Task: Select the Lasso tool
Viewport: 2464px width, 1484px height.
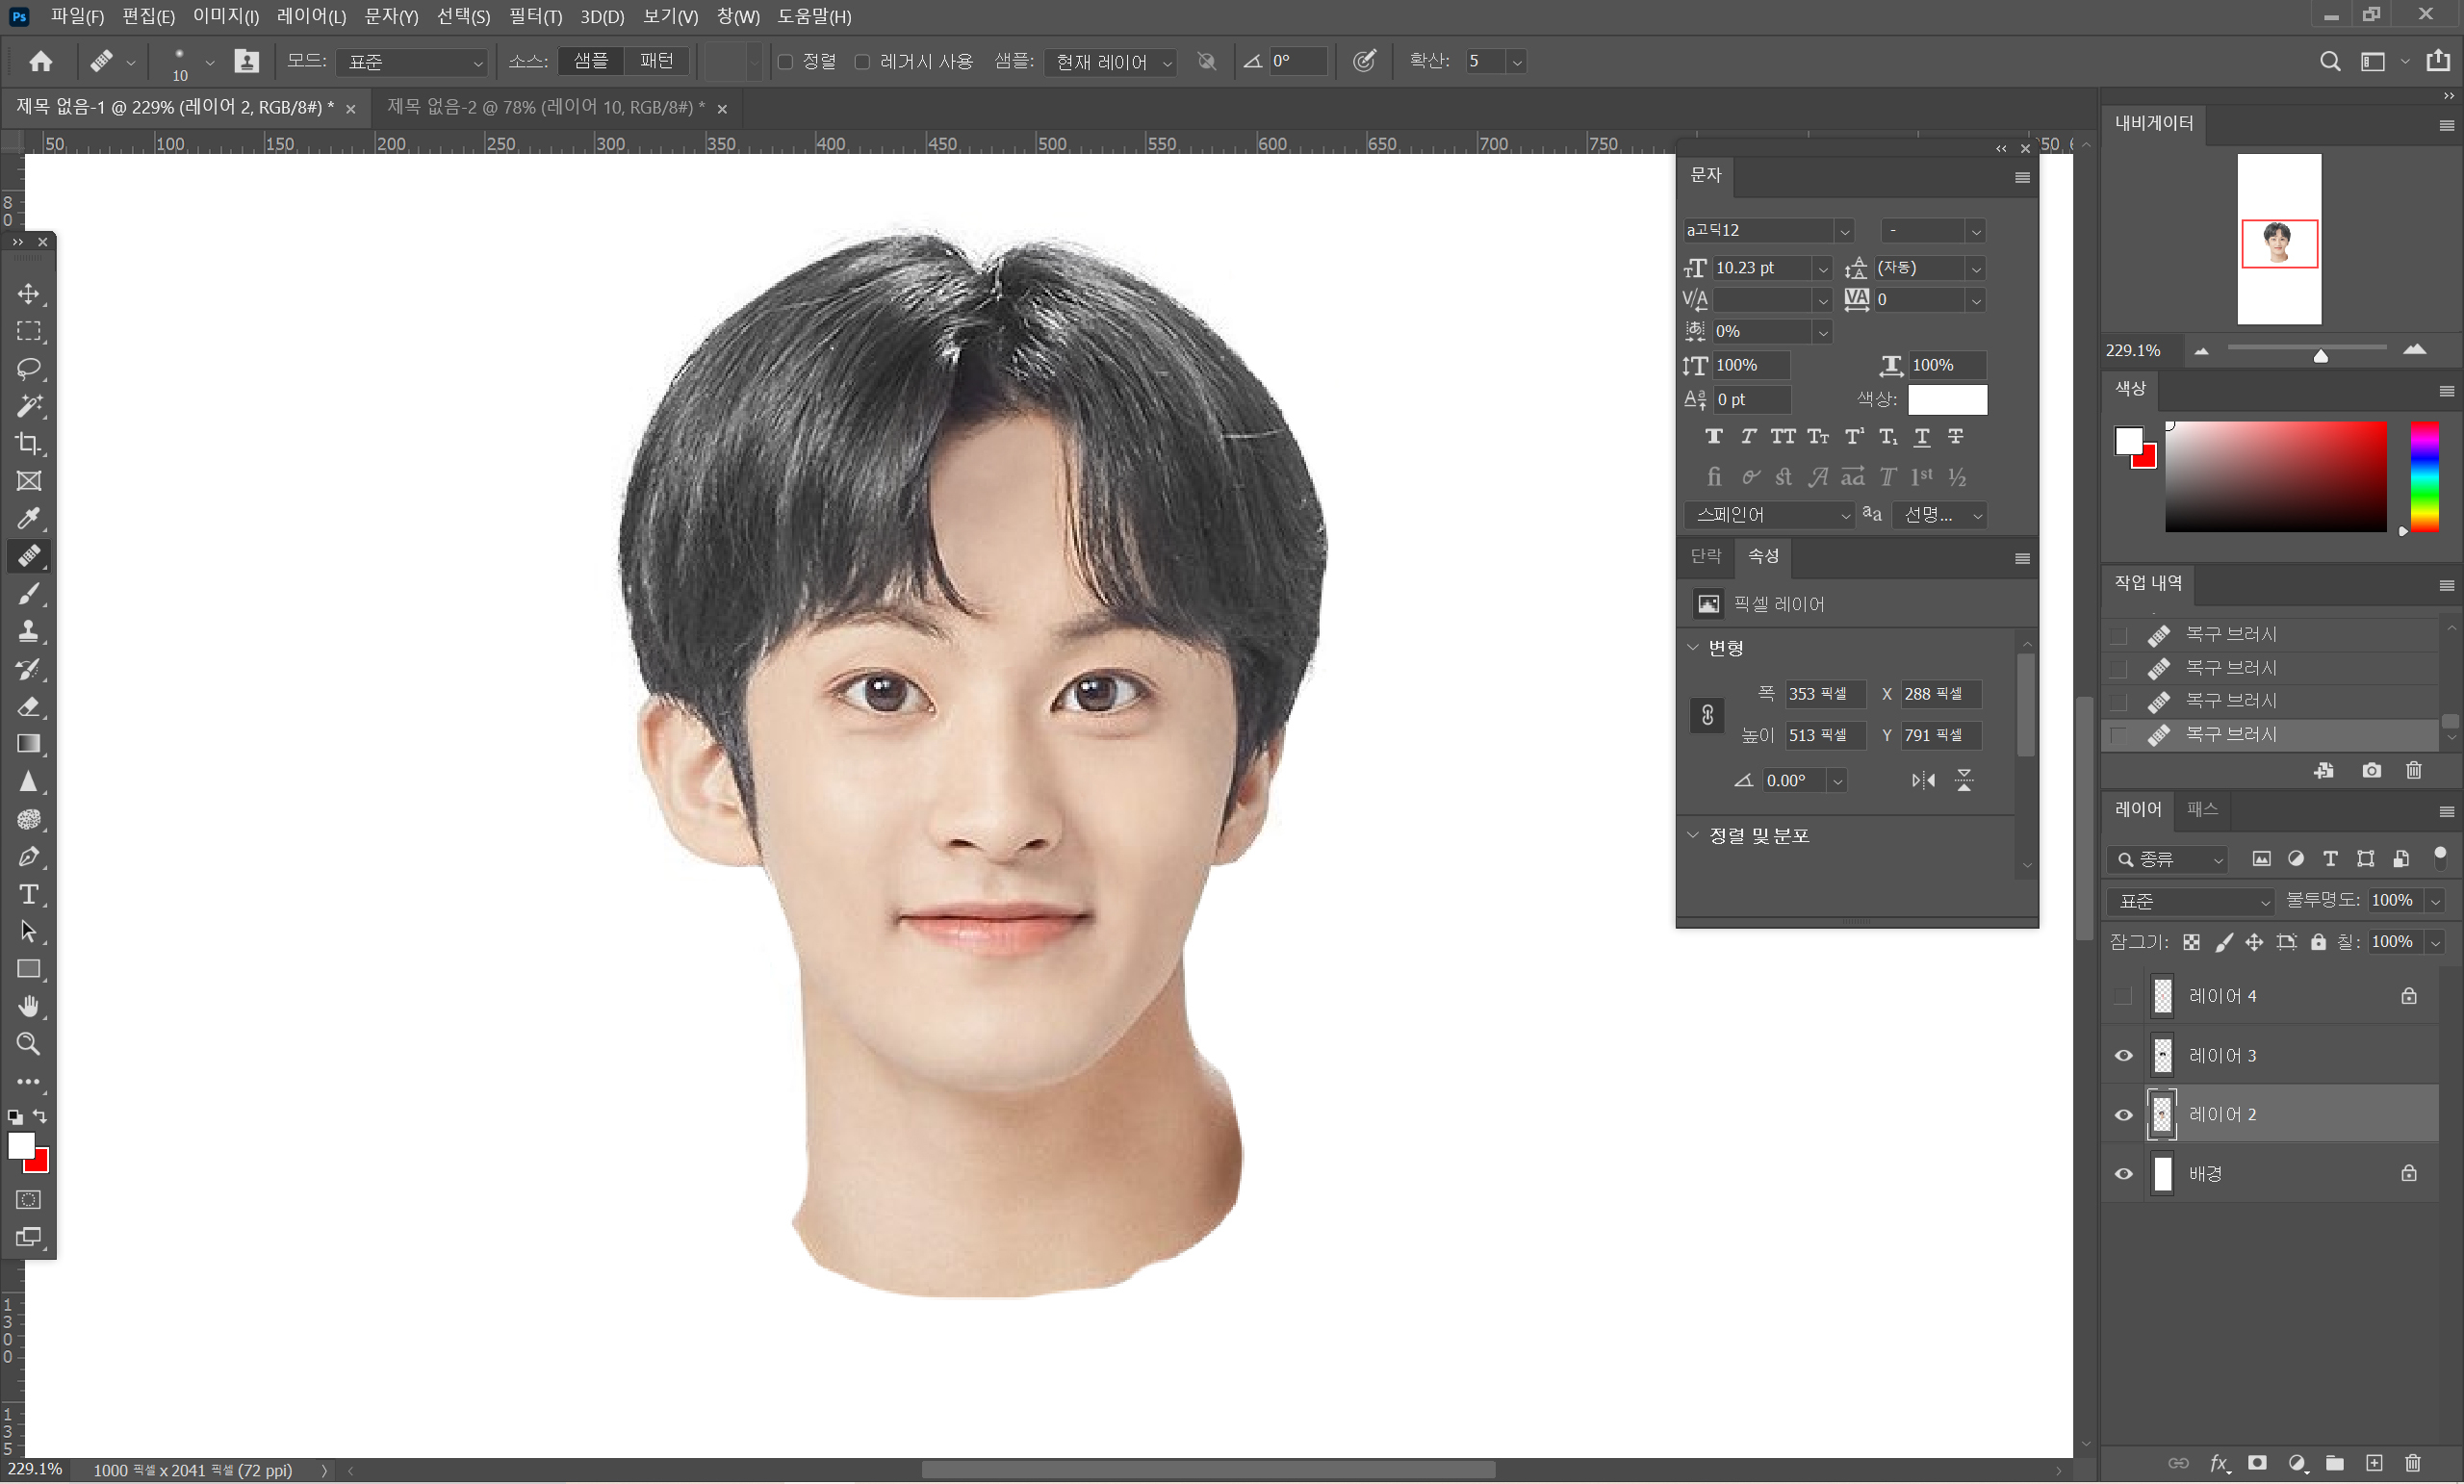Action: (x=28, y=368)
